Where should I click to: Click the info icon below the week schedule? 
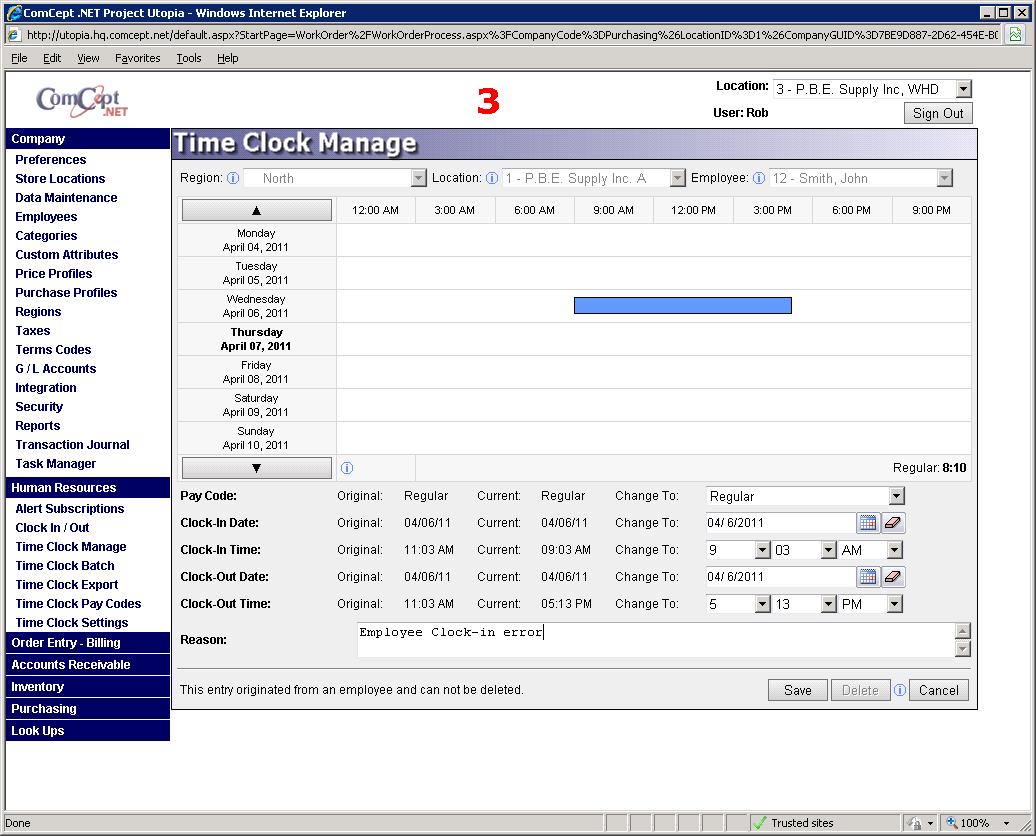(x=347, y=468)
